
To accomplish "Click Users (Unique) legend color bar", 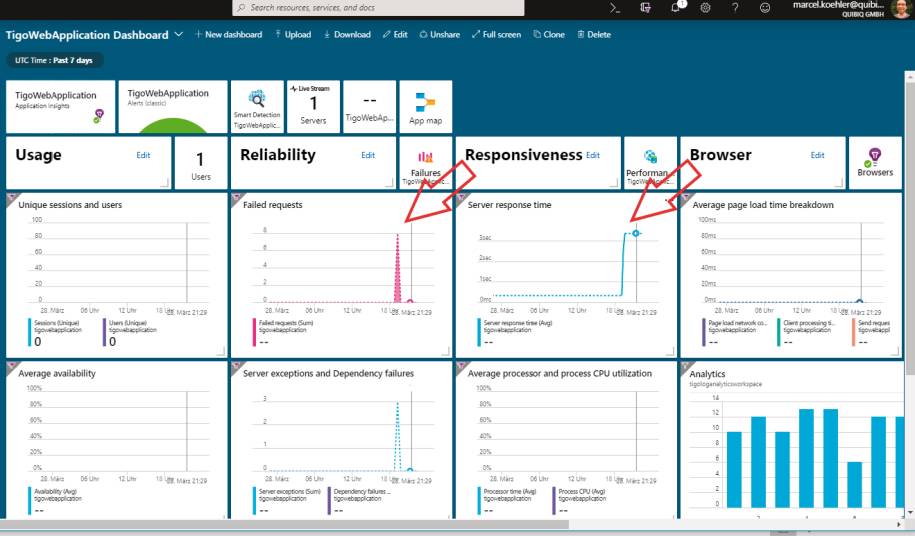I will [104, 332].
